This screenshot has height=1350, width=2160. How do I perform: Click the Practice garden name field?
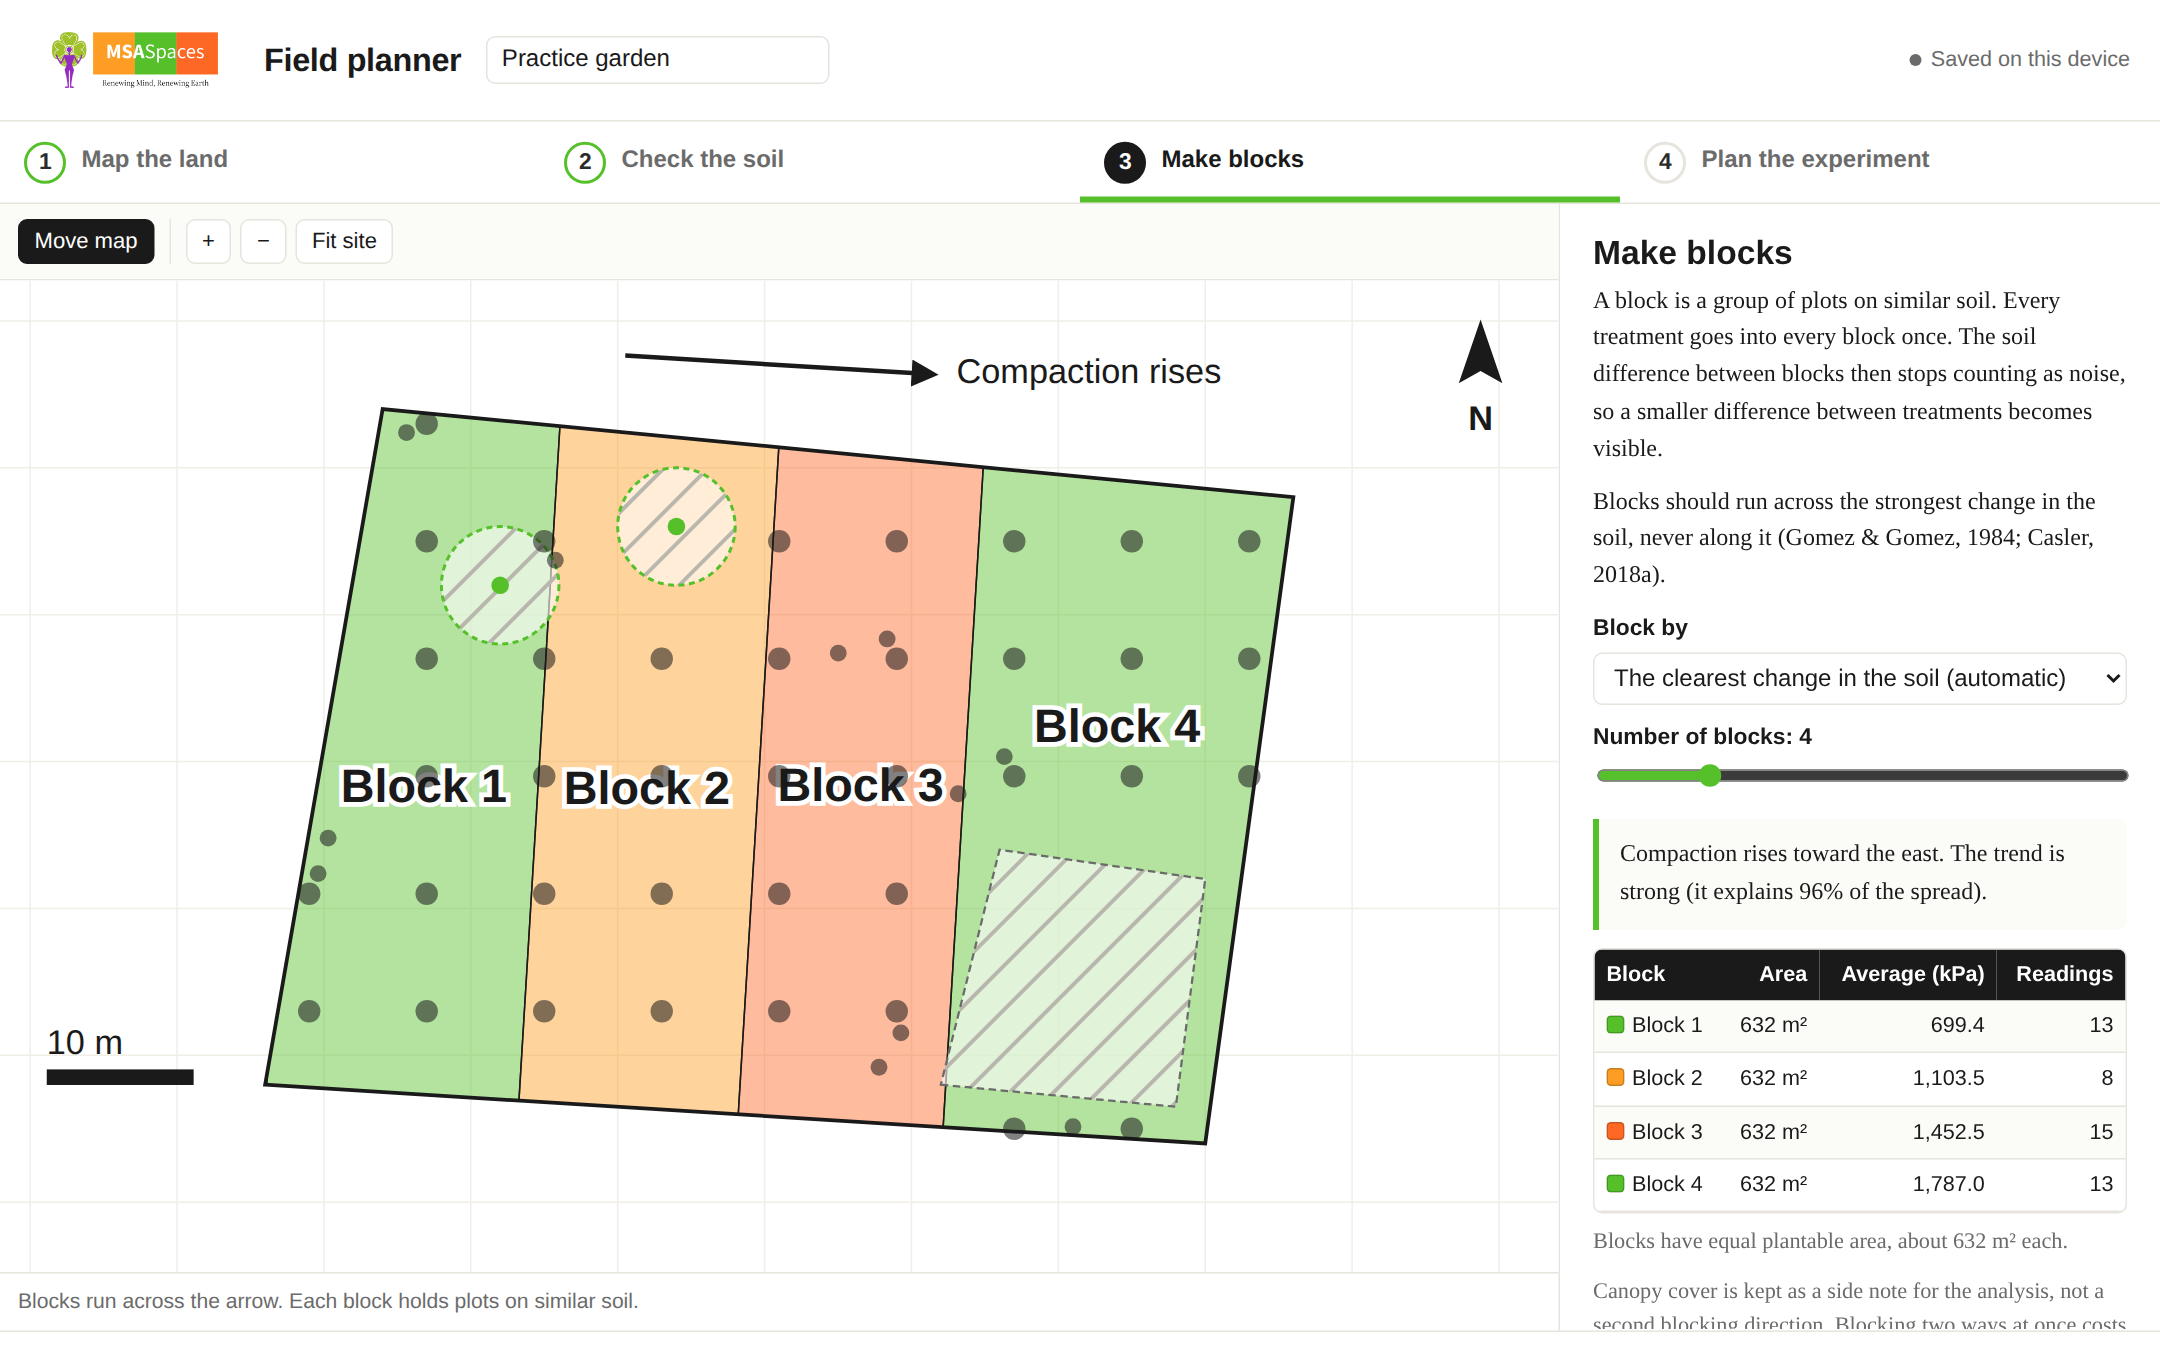657,59
